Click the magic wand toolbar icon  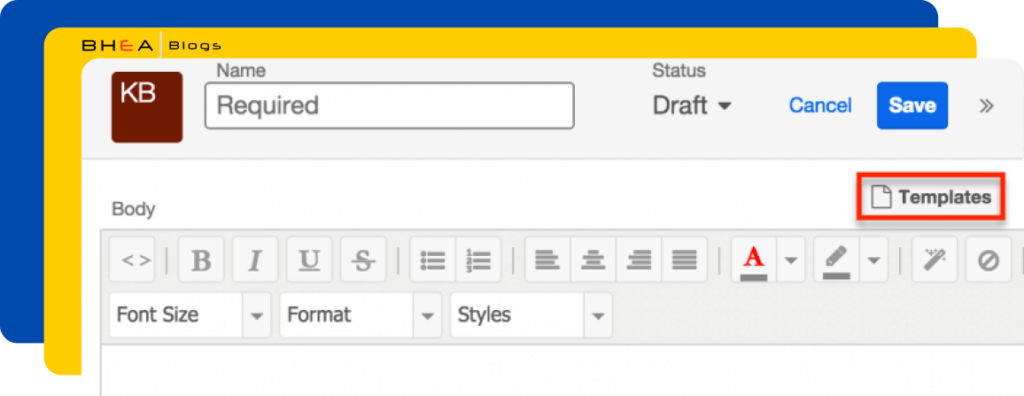pos(935,259)
